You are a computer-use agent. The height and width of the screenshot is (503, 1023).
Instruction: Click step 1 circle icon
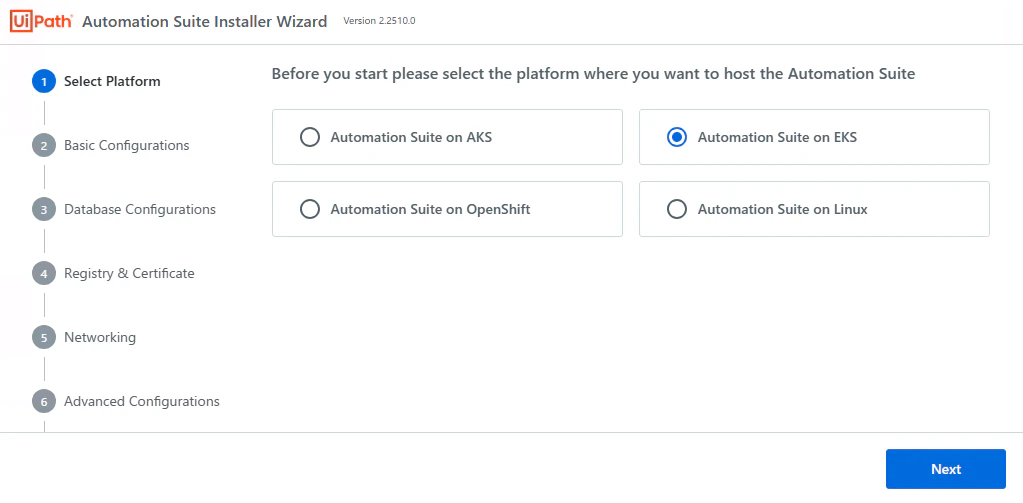tap(44, 82)
